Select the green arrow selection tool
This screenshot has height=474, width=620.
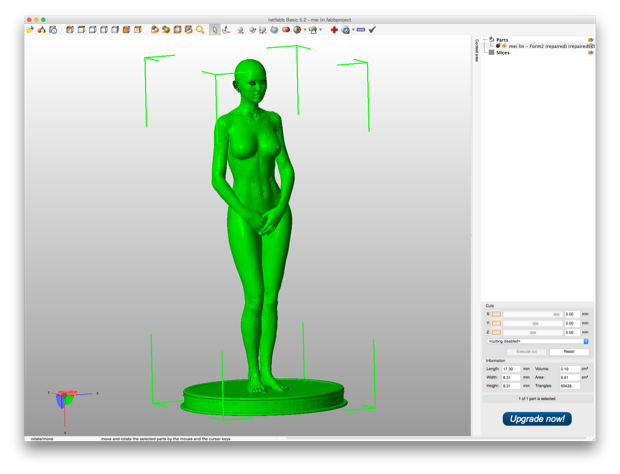pos(214,30)
